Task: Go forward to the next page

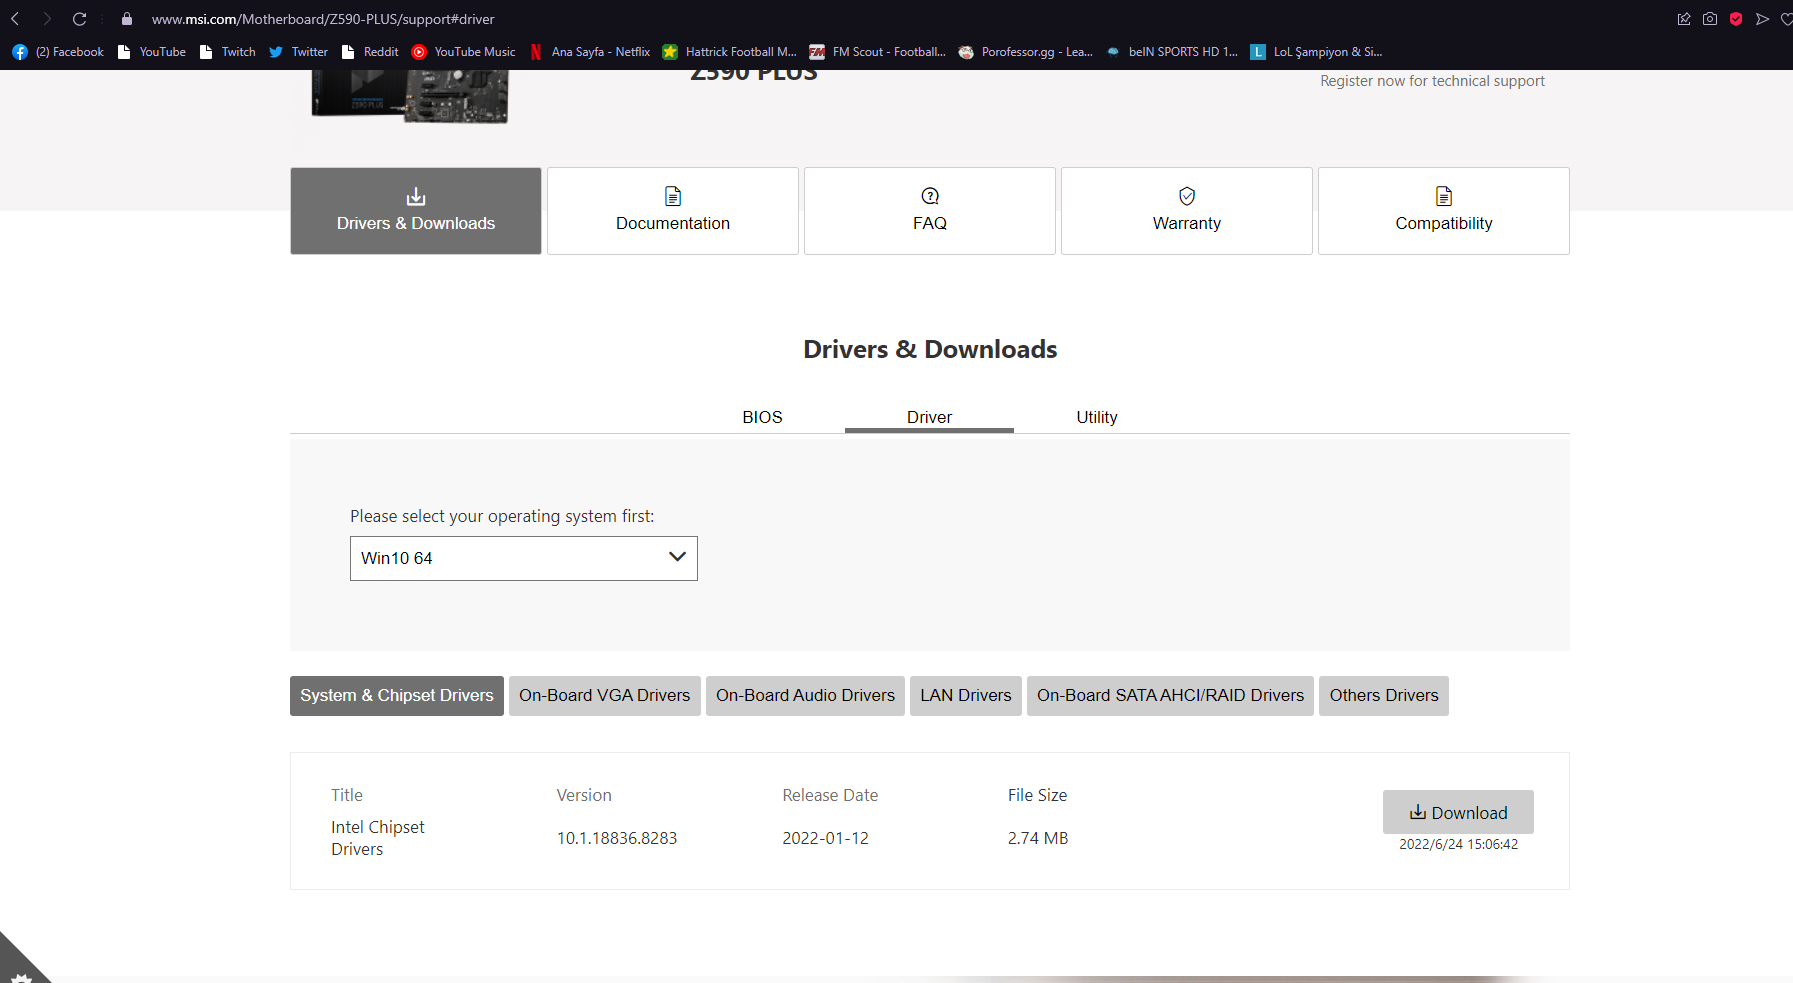Action: pos(47,19)
